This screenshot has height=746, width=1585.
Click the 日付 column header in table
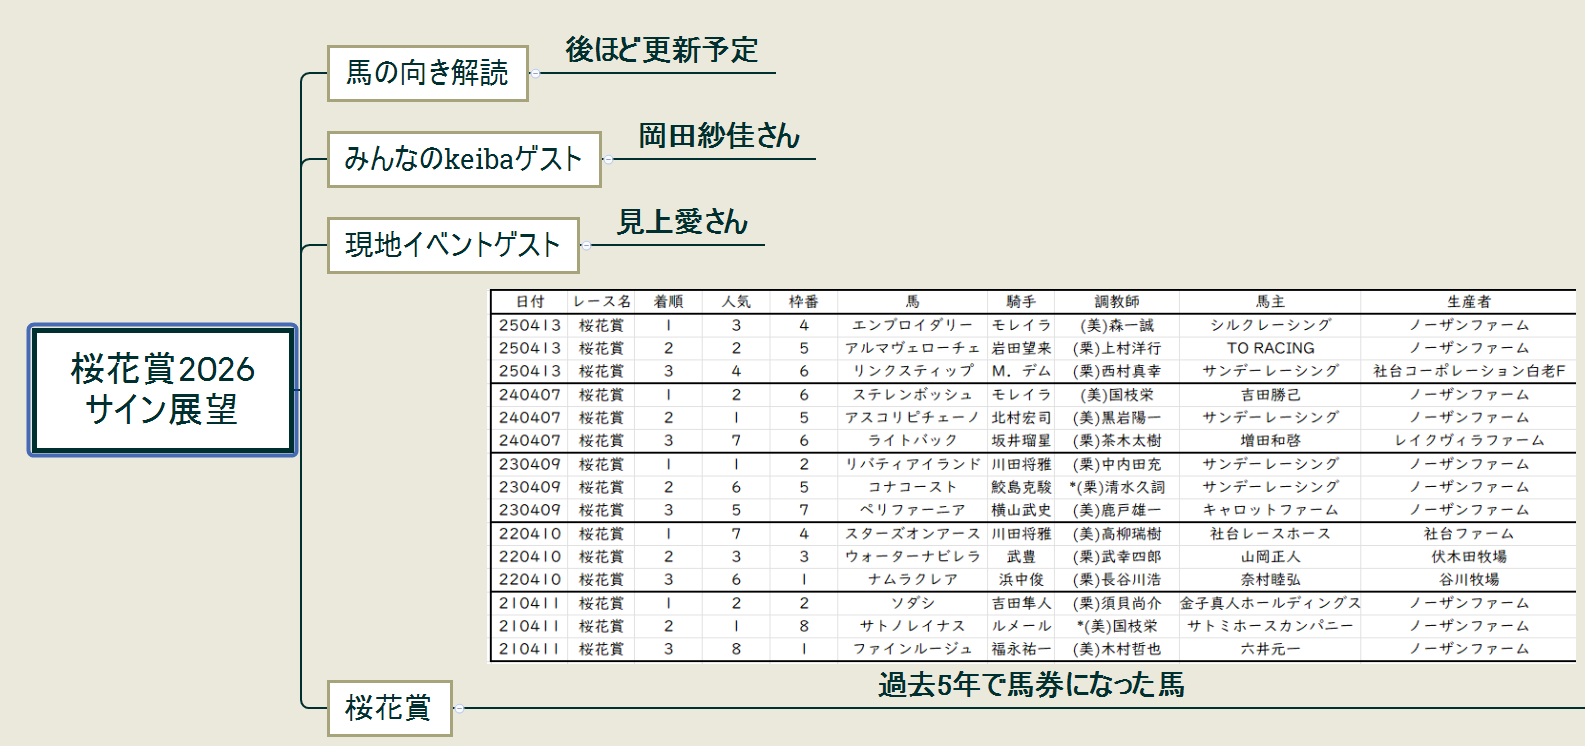[530, 302]
